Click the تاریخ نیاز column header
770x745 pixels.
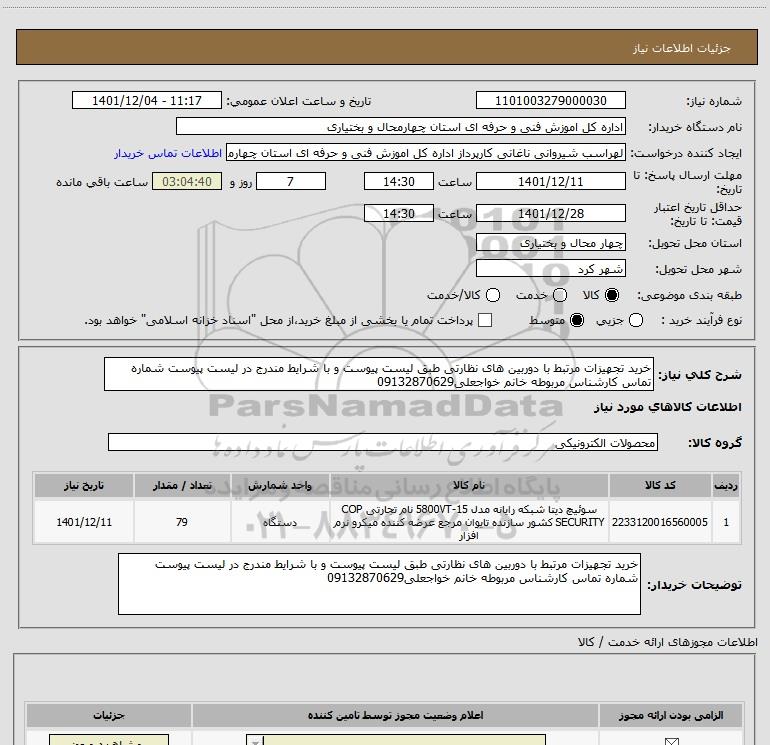[84, 485]
